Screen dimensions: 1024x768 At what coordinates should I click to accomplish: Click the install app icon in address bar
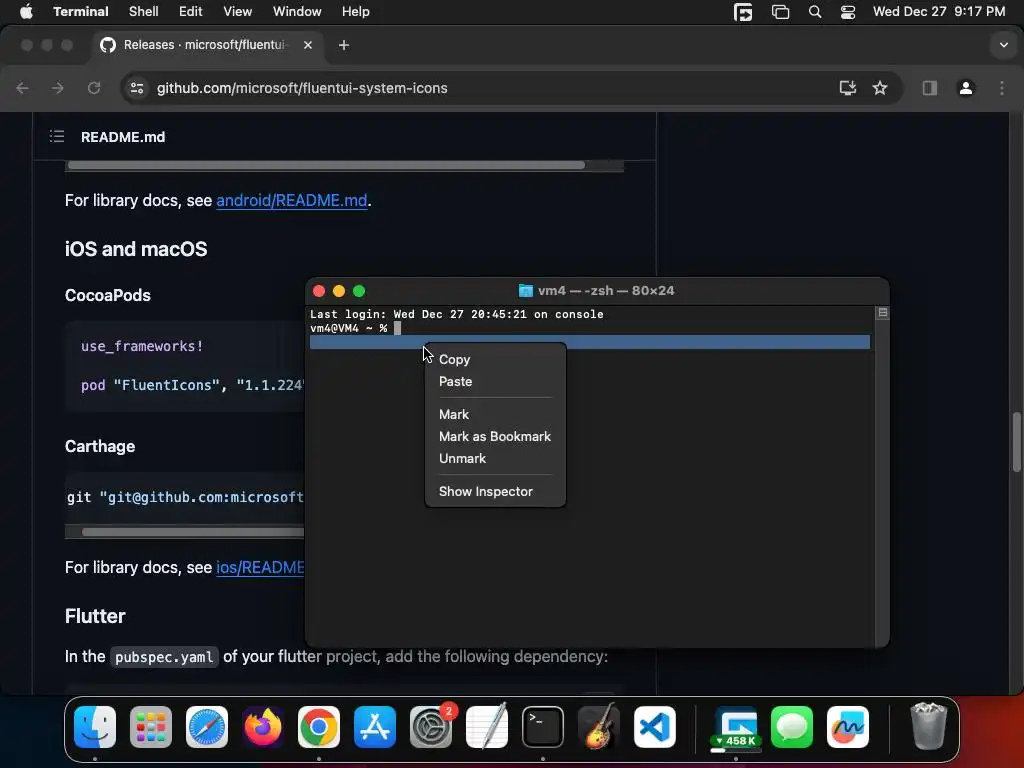(x=848, y=88)
